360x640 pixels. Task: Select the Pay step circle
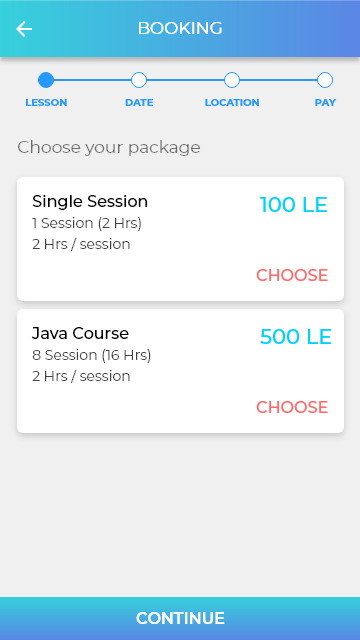click(325, 80)
